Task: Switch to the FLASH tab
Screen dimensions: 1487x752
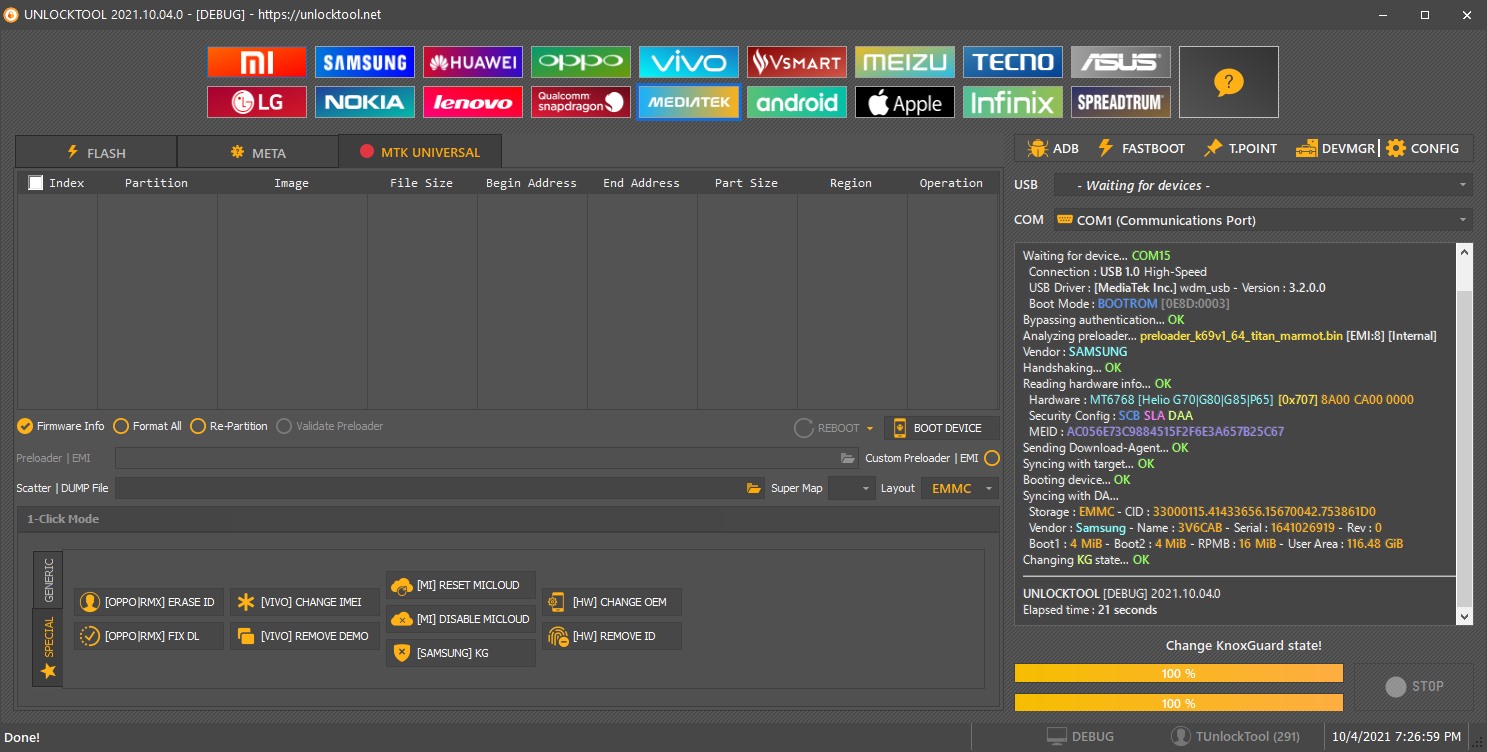Action: (x=96, y=153)
